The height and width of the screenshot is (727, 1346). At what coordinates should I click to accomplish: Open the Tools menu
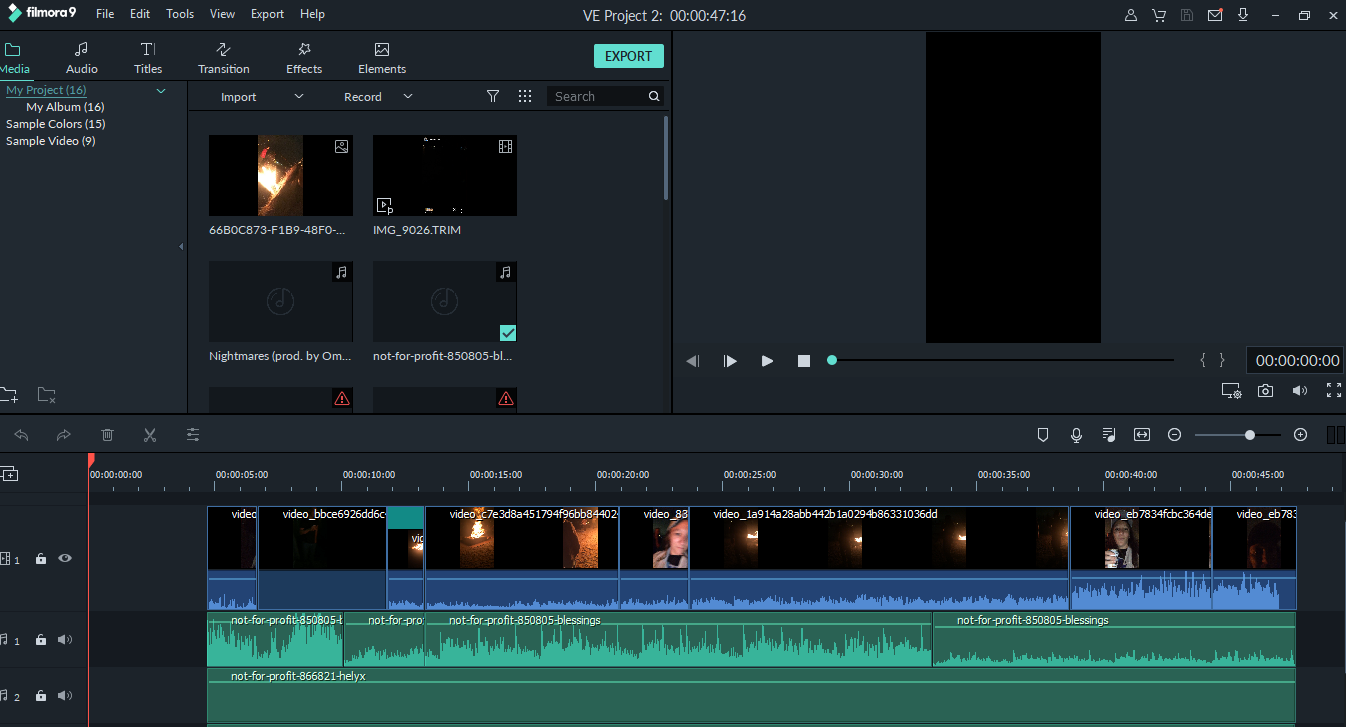180,14
